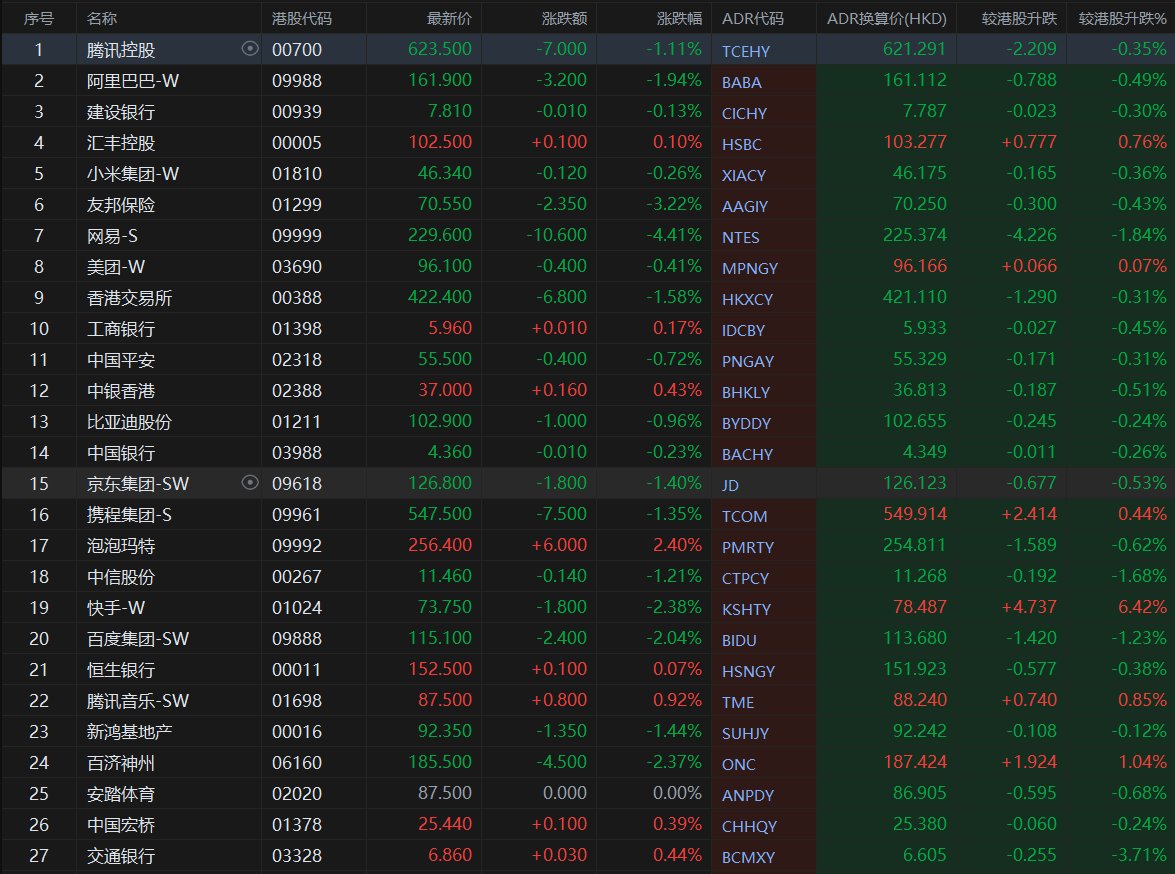Sort by the 涨跌幅 column header

coord(679,19)
